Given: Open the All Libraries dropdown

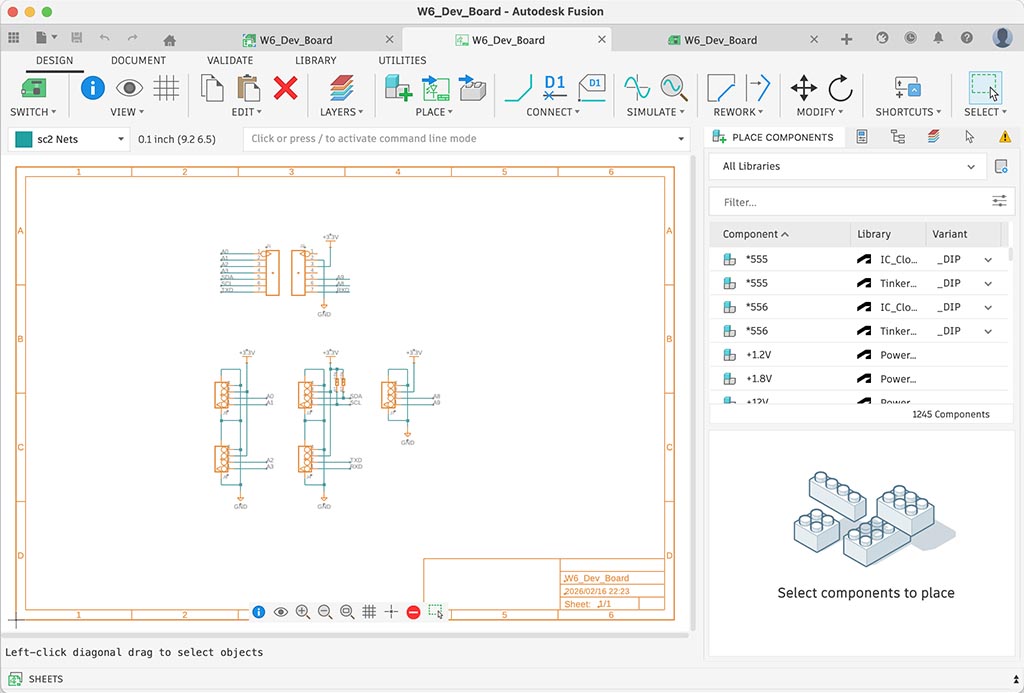Looking at the screenshot, I should [845, 166].
